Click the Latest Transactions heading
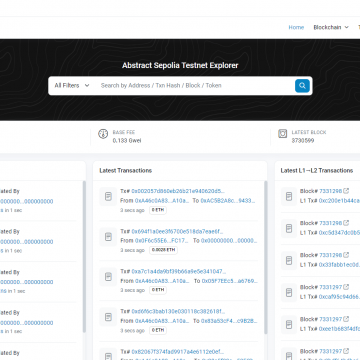This screenshot has width=360, height=360. (x=126, y=171)
